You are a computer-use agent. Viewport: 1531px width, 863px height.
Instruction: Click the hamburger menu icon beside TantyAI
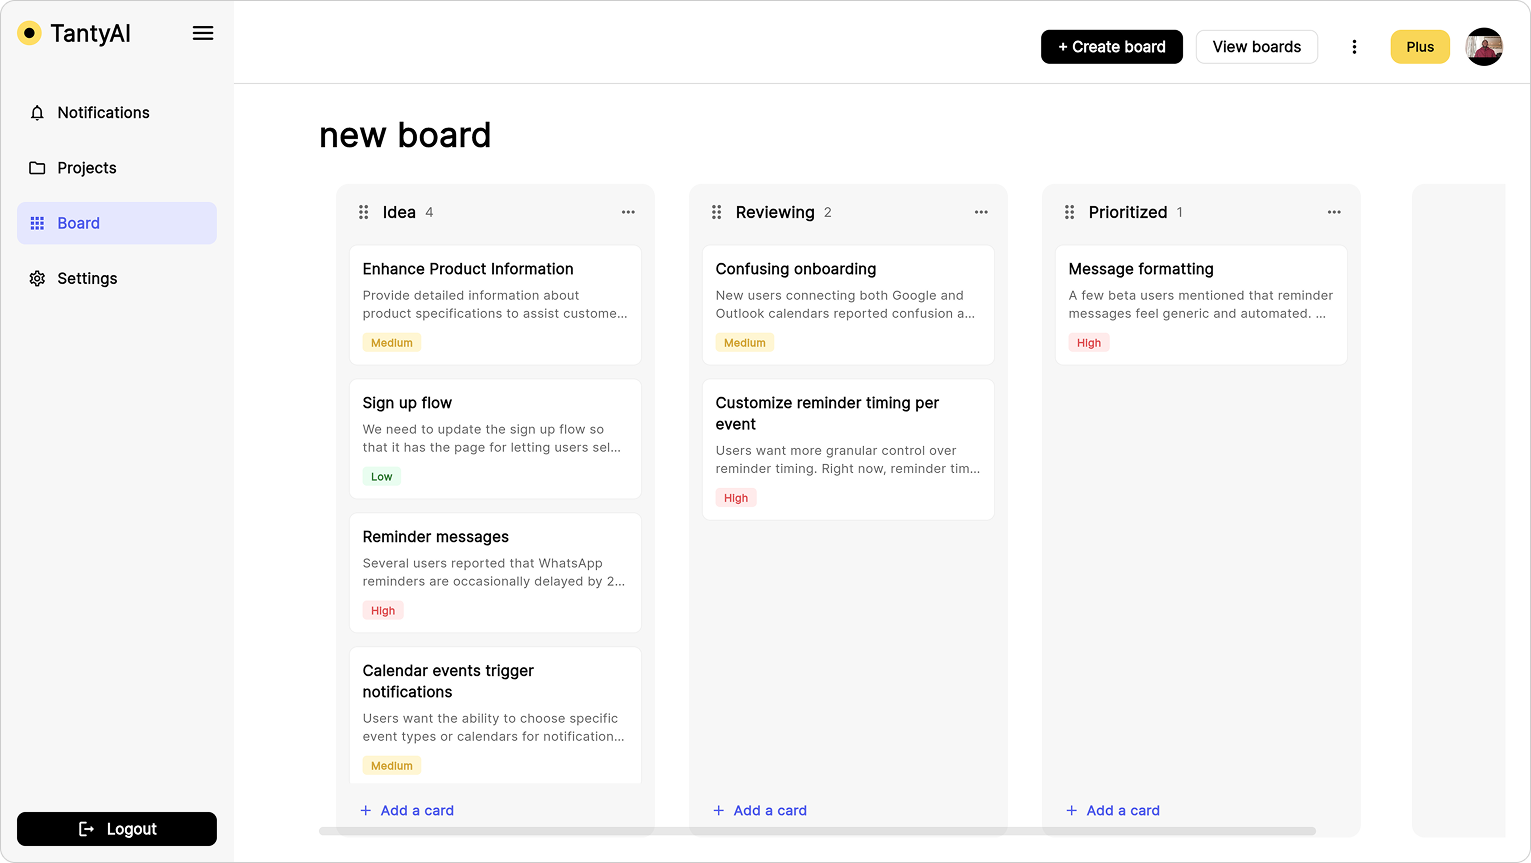pos(203,33)
